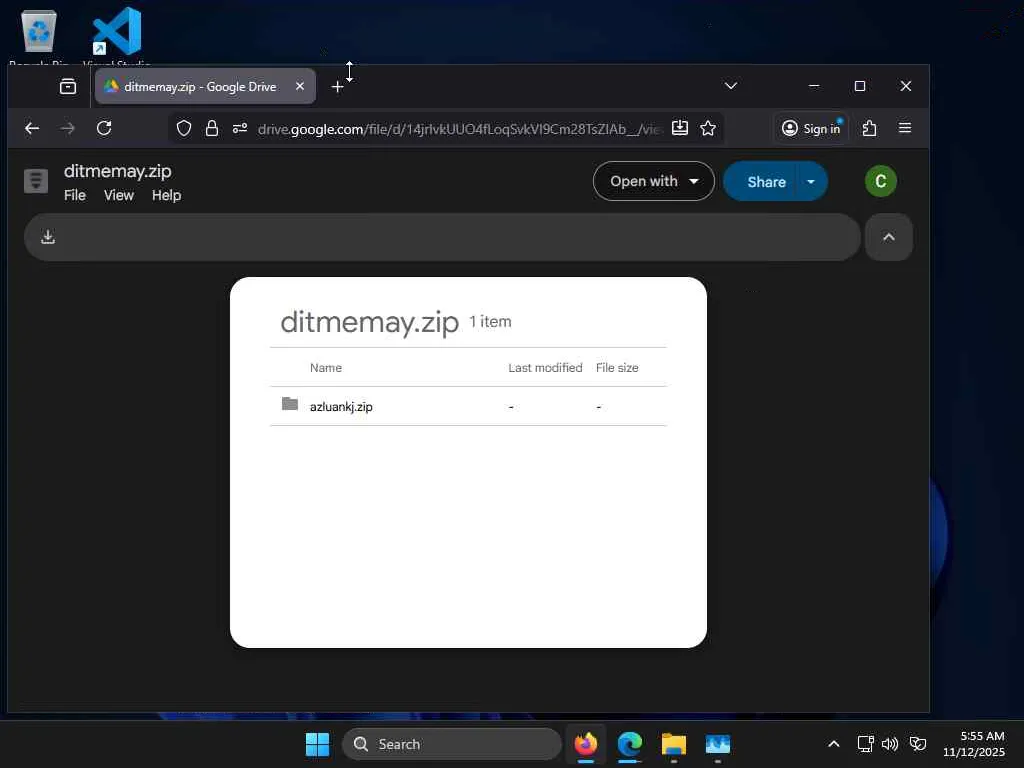Click the ditmemay.zip title in toolbar
This screenshot has width=1024, height=768.
(118, 171)
